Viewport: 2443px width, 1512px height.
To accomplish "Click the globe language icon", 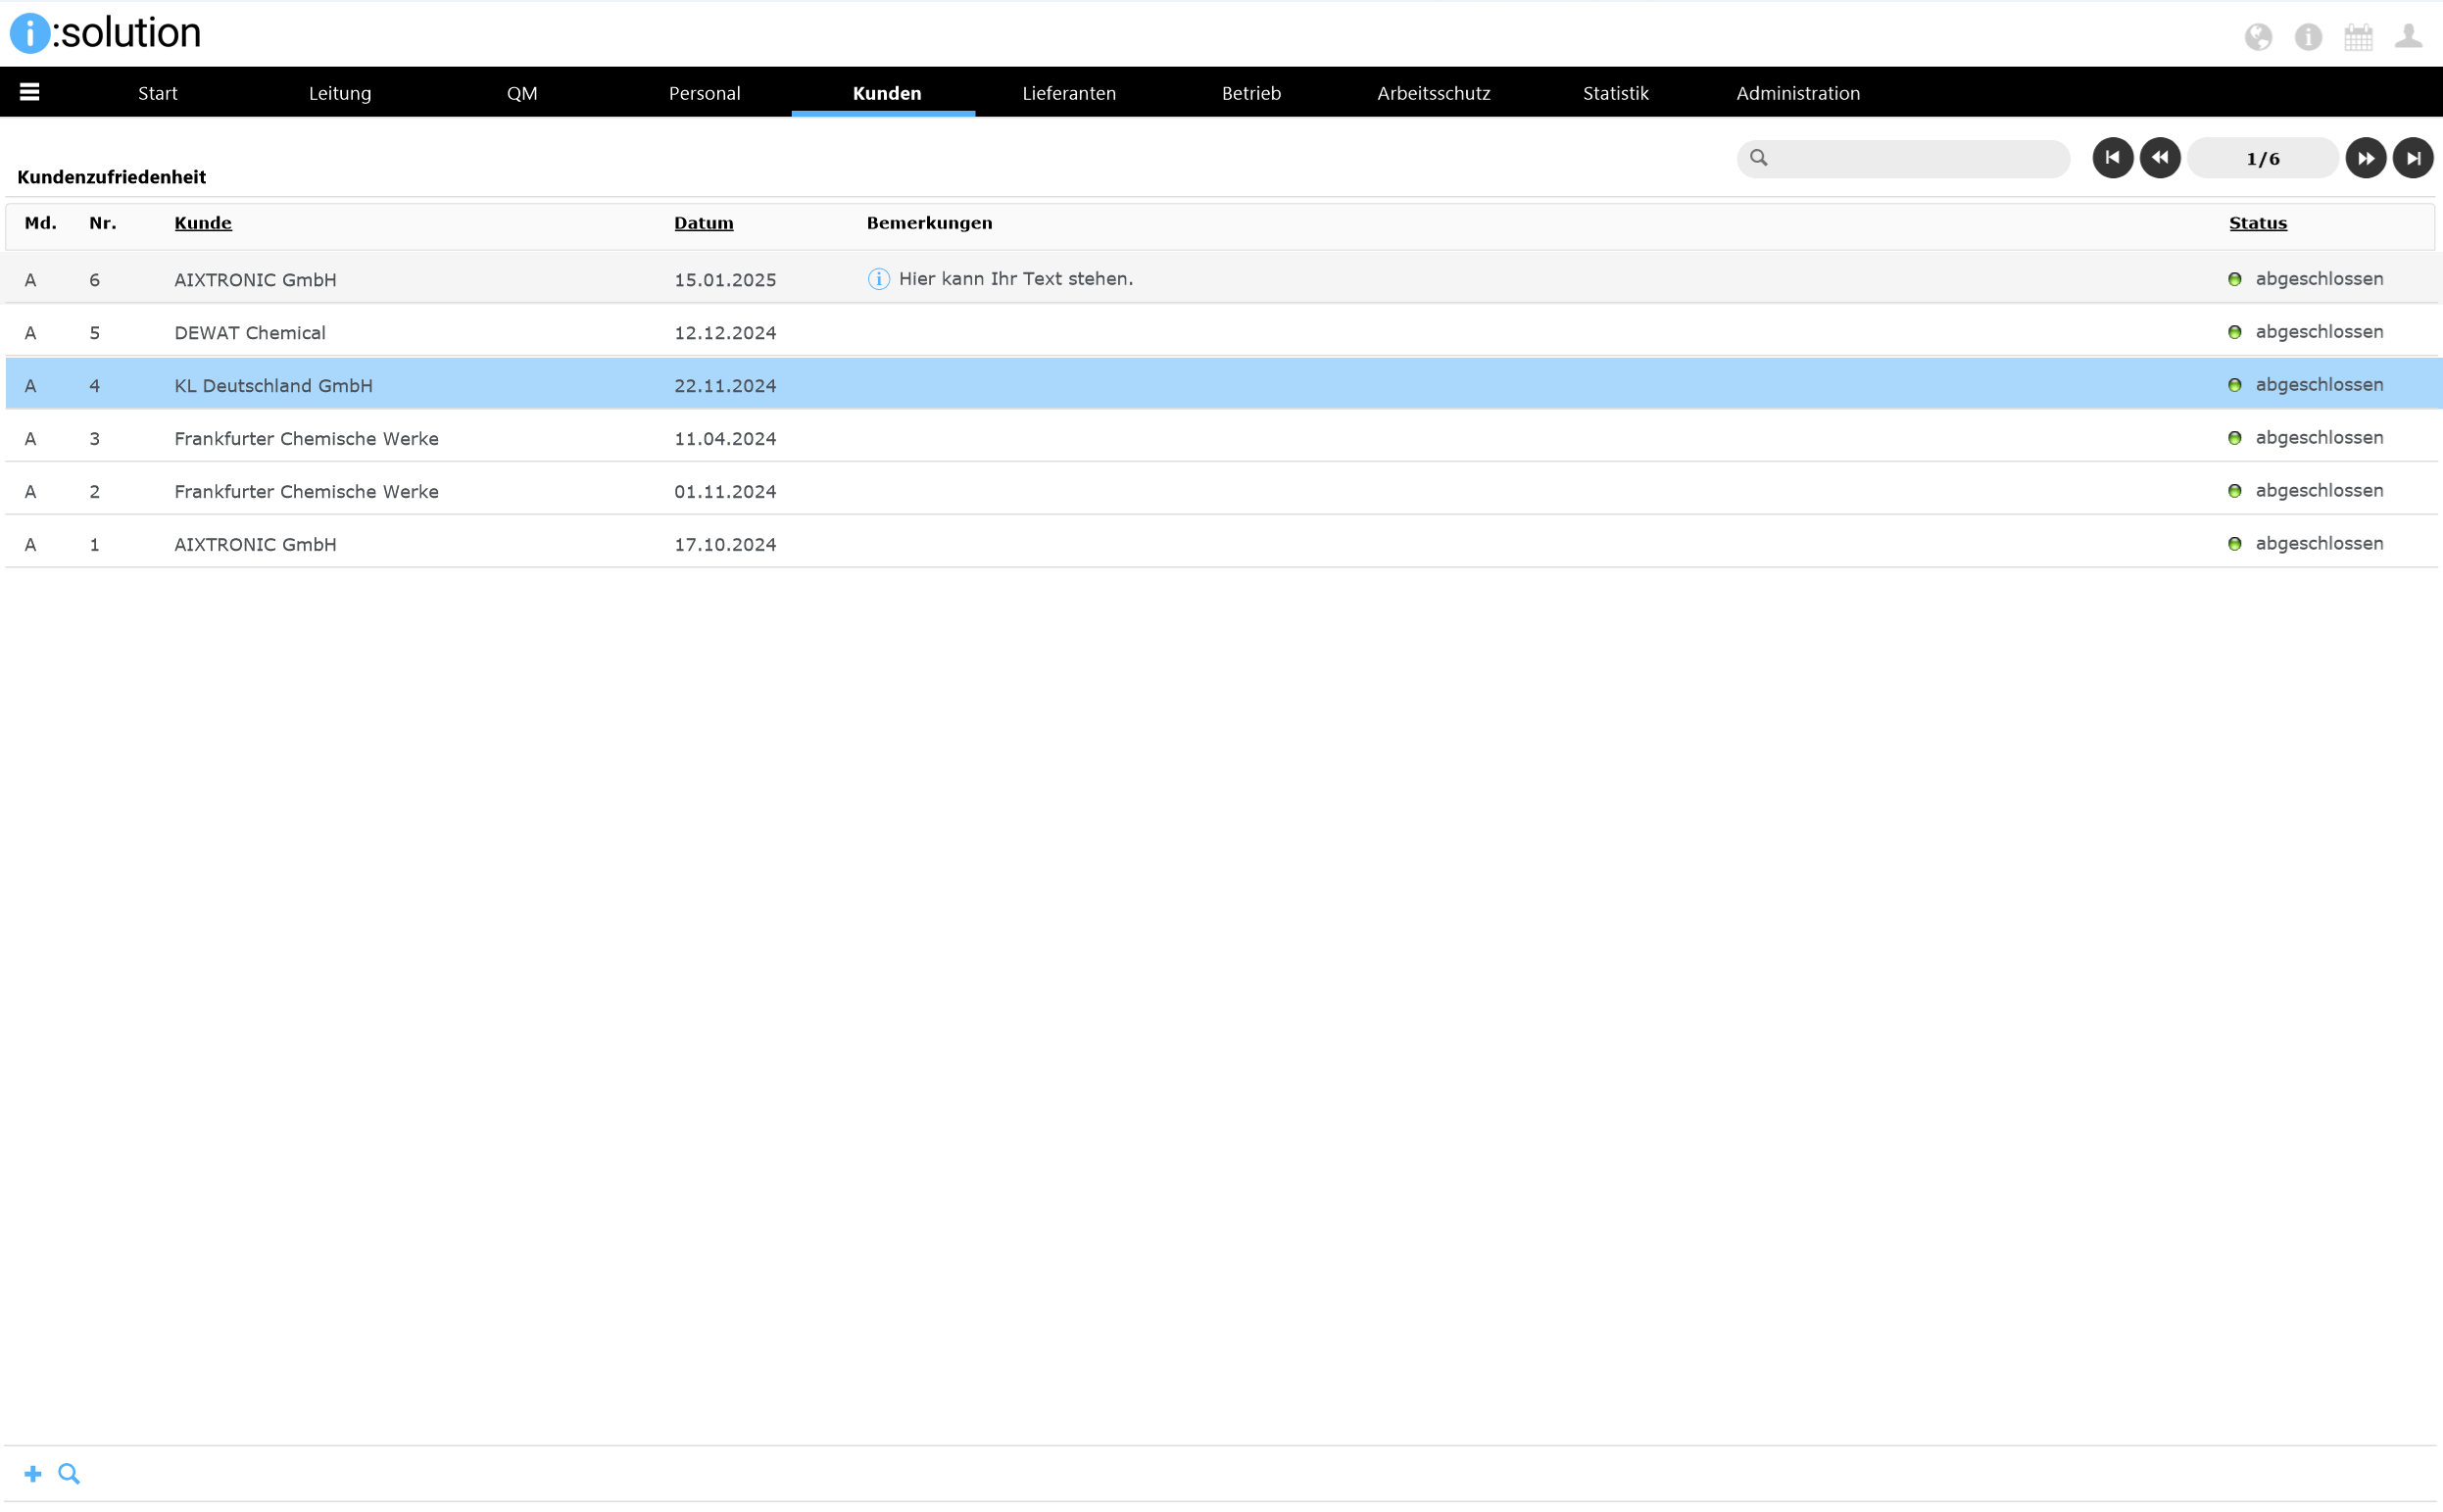I will coord(2257,37).
